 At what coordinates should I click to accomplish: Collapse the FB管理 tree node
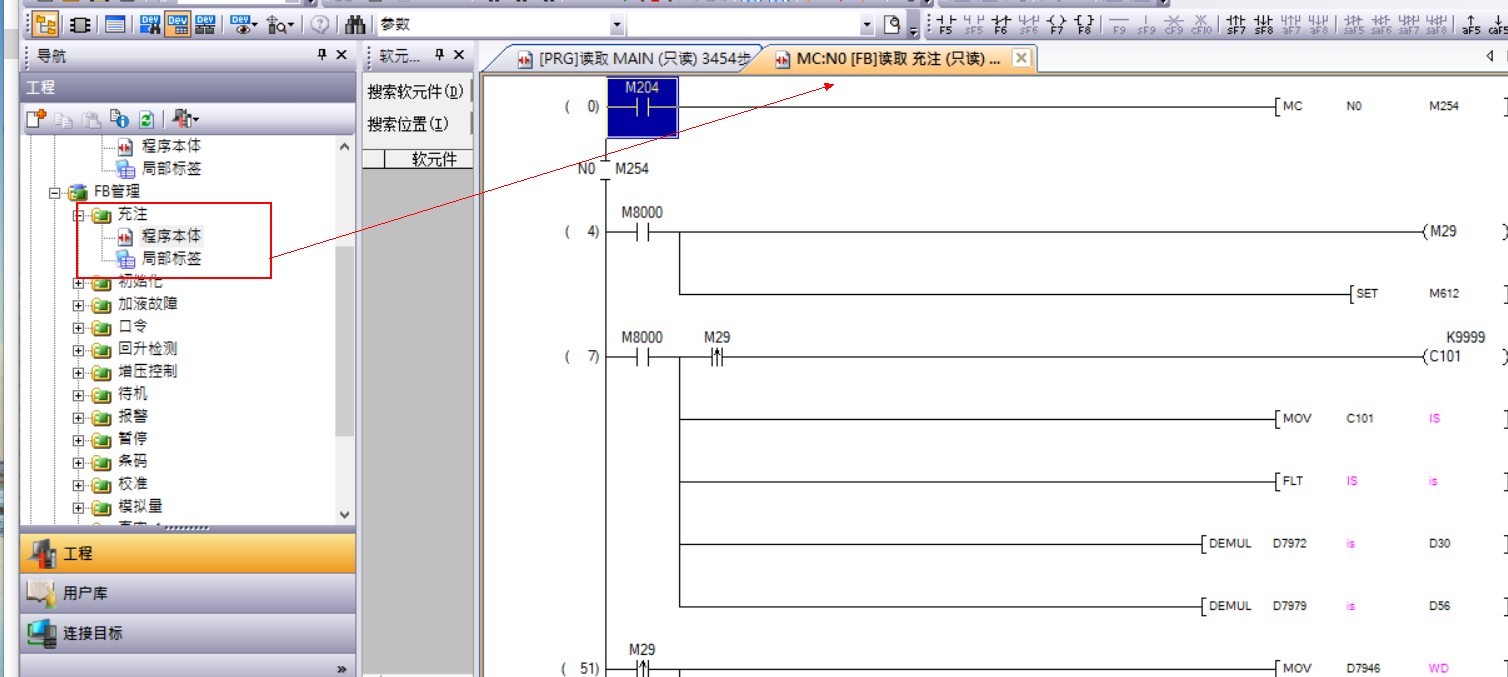click(x=56, y=192)
